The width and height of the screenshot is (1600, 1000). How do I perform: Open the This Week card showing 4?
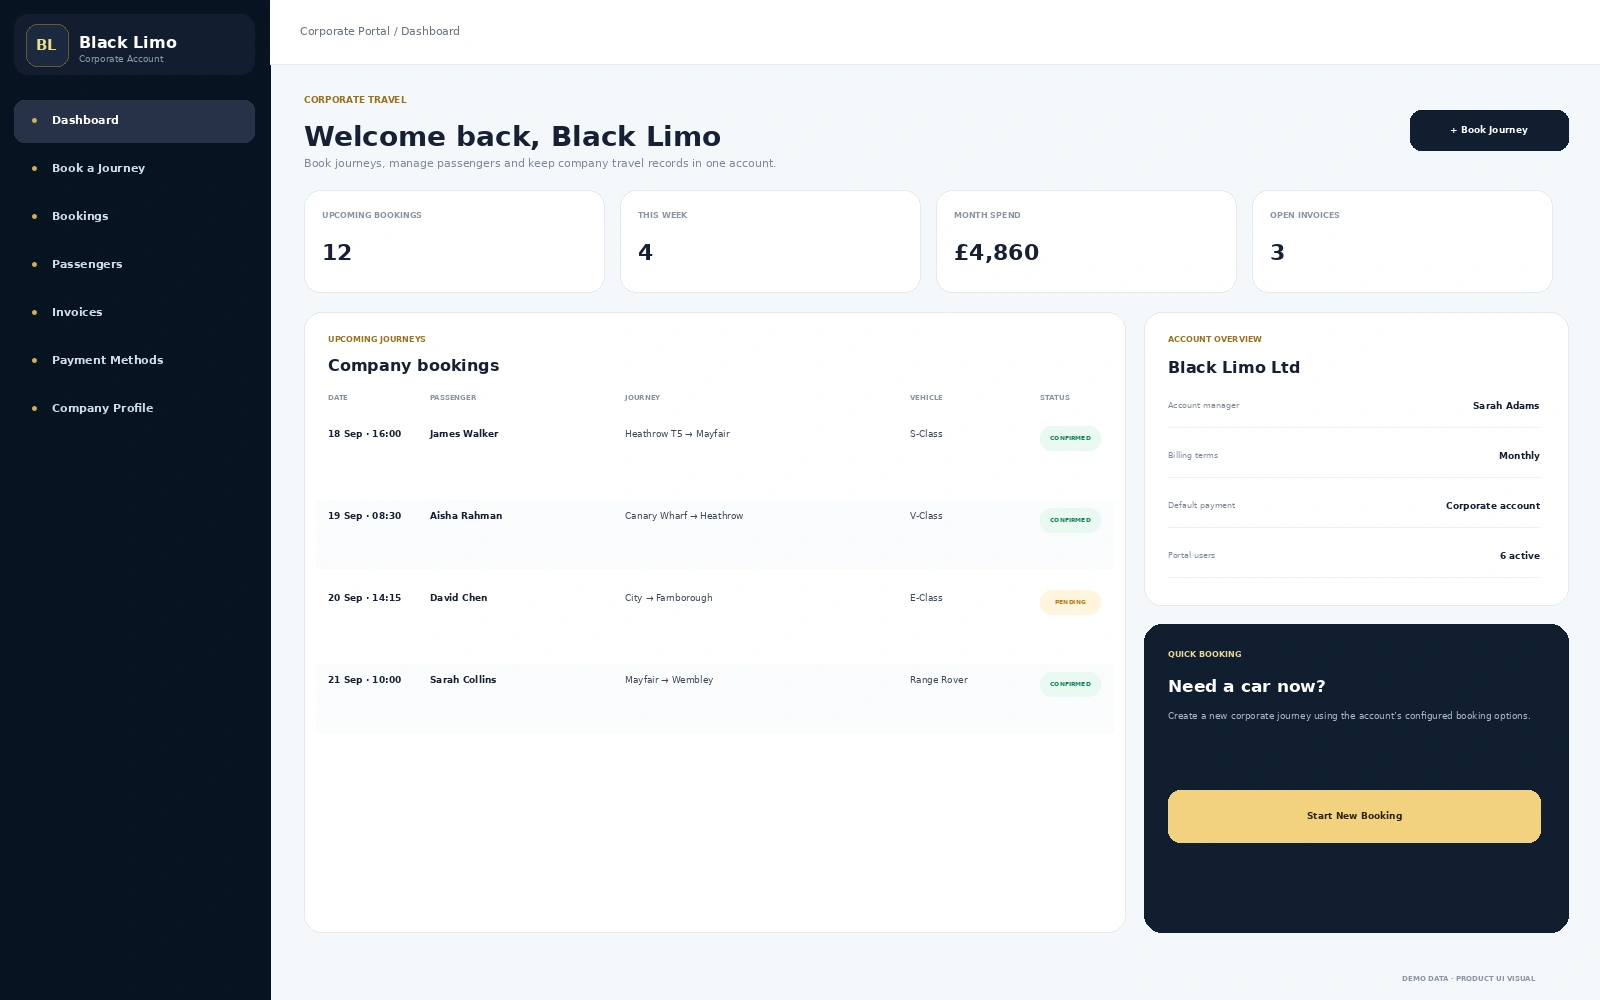coord(770,241)
